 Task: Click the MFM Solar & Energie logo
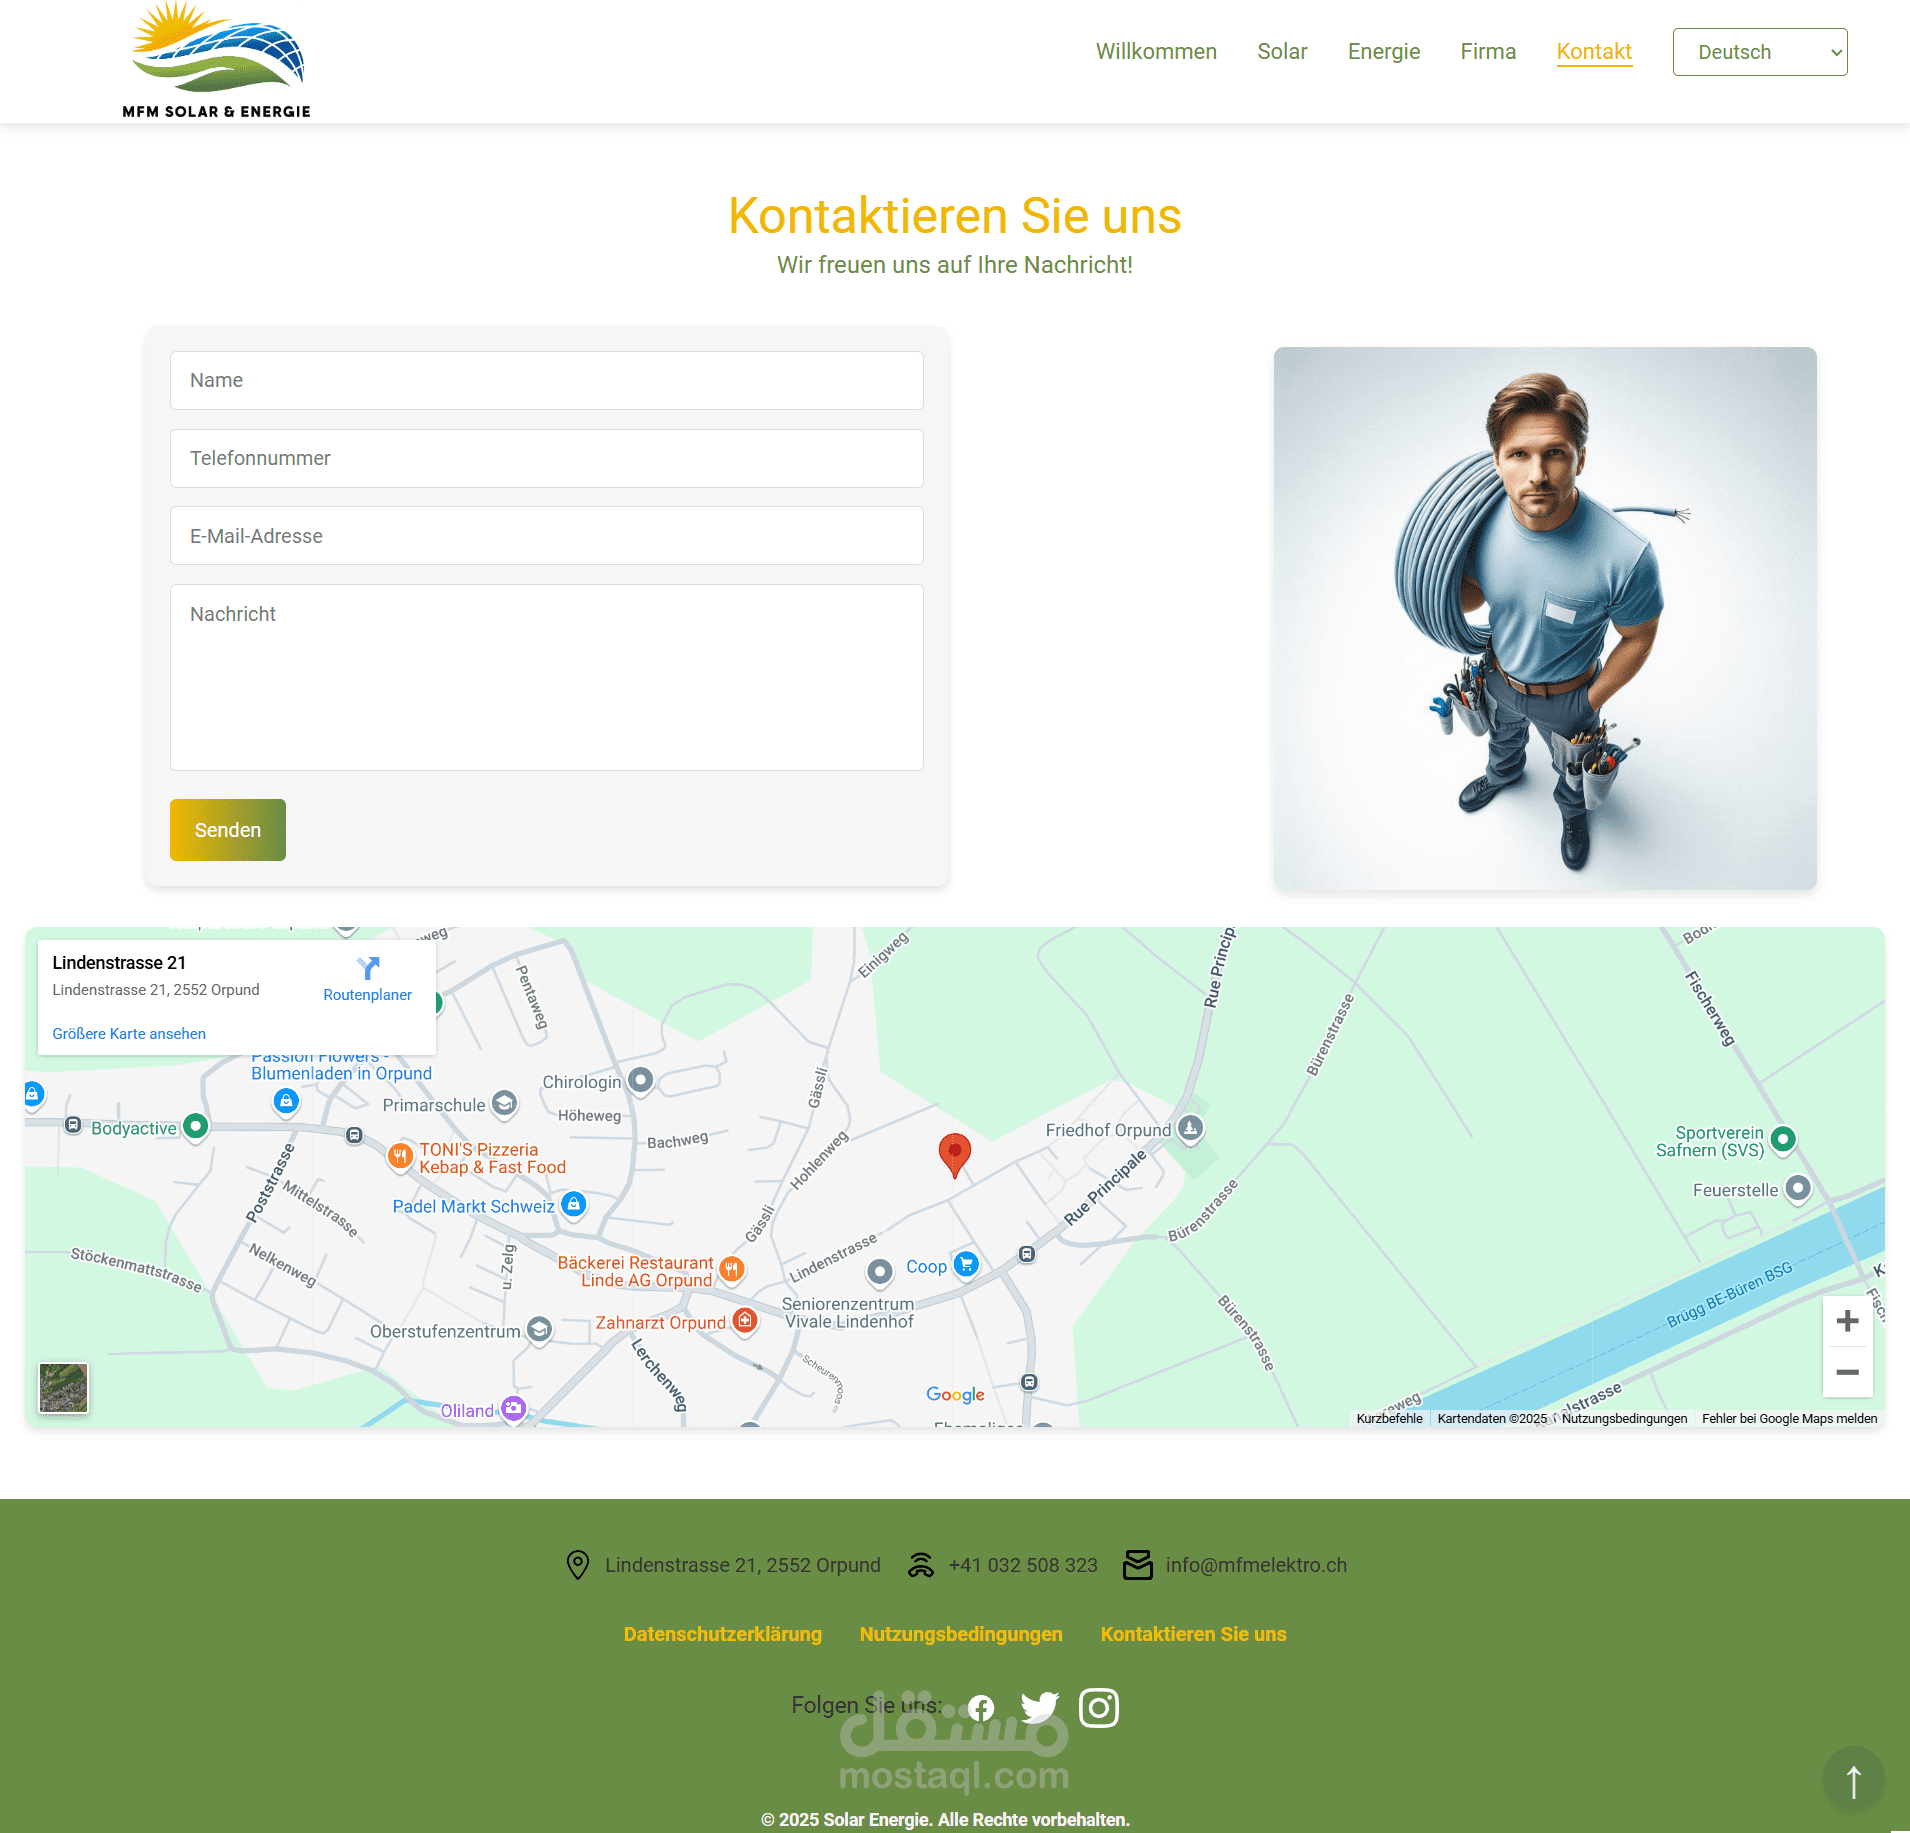(217, 60)
